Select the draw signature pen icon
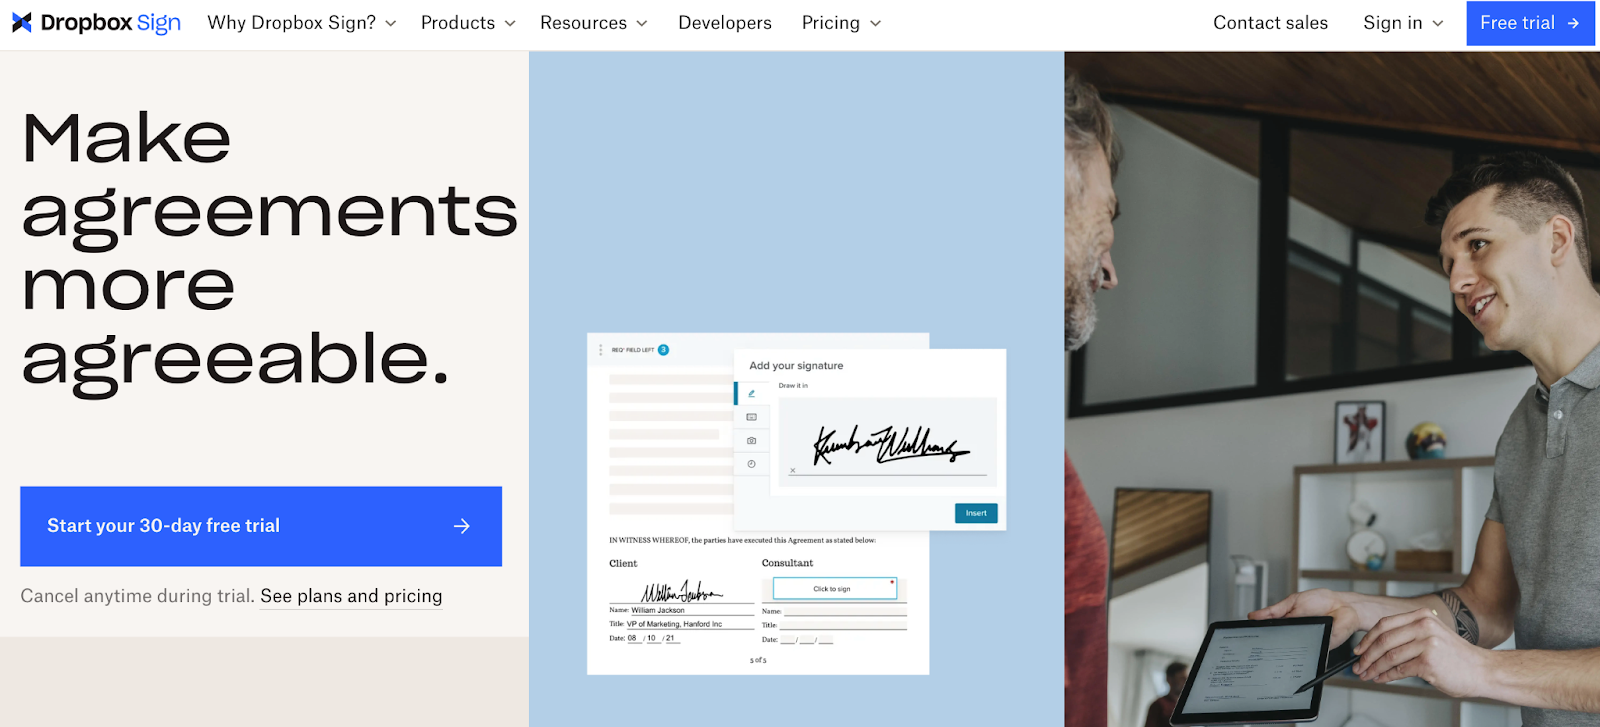The width and height of the screenshot is (1600, 727). [751, 393]
